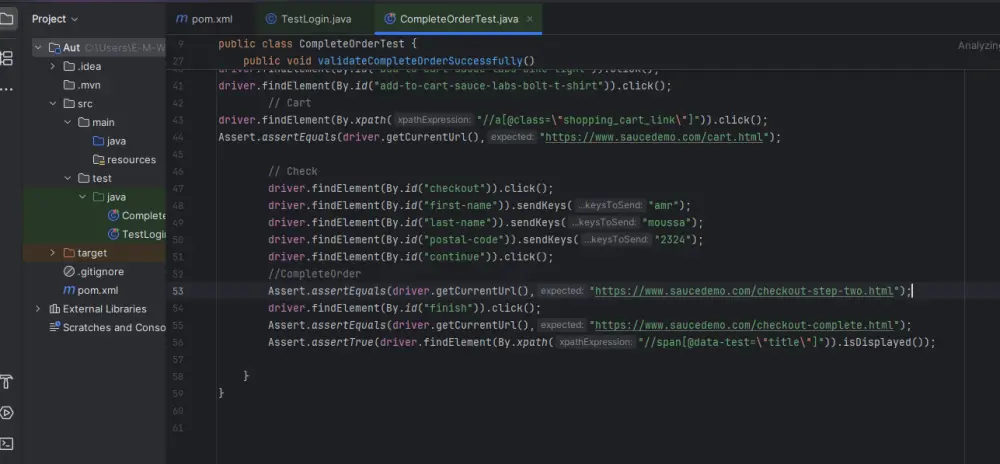This screenshot has width=1000, height=464.
Task: Expand External Libraries node
Action: (38, 308)
